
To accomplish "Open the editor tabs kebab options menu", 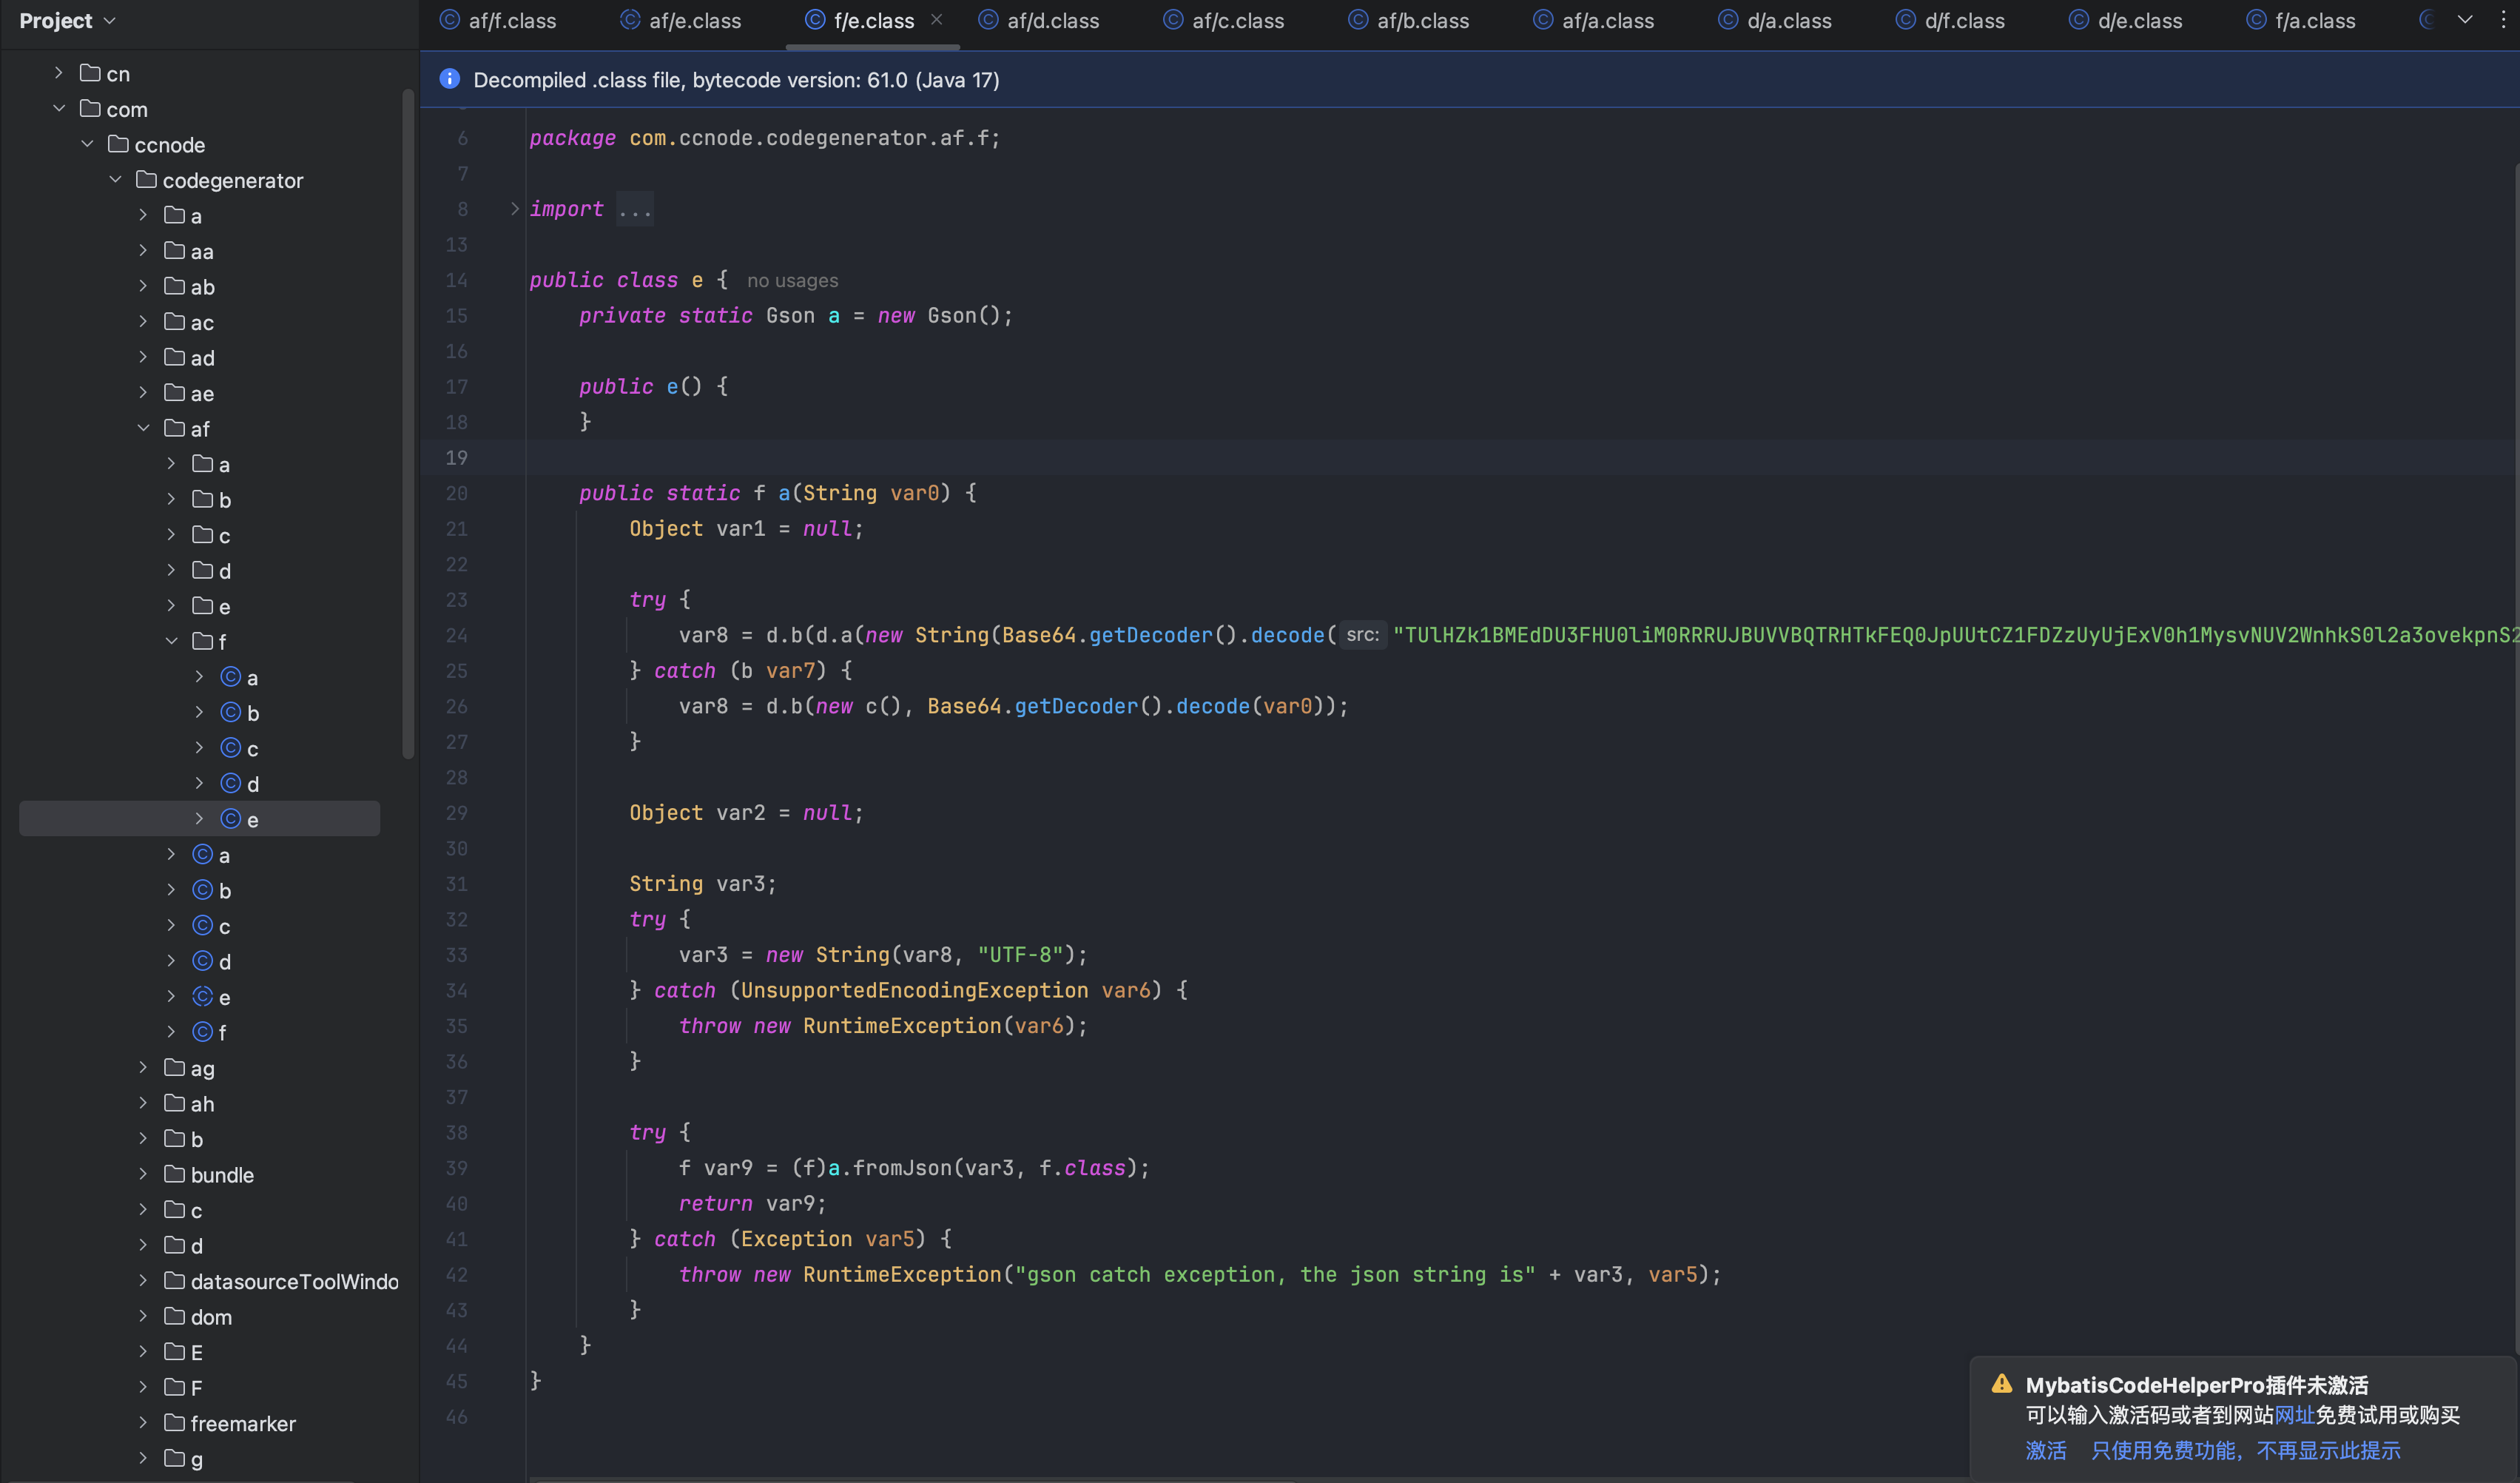I will click(2503, 20).
